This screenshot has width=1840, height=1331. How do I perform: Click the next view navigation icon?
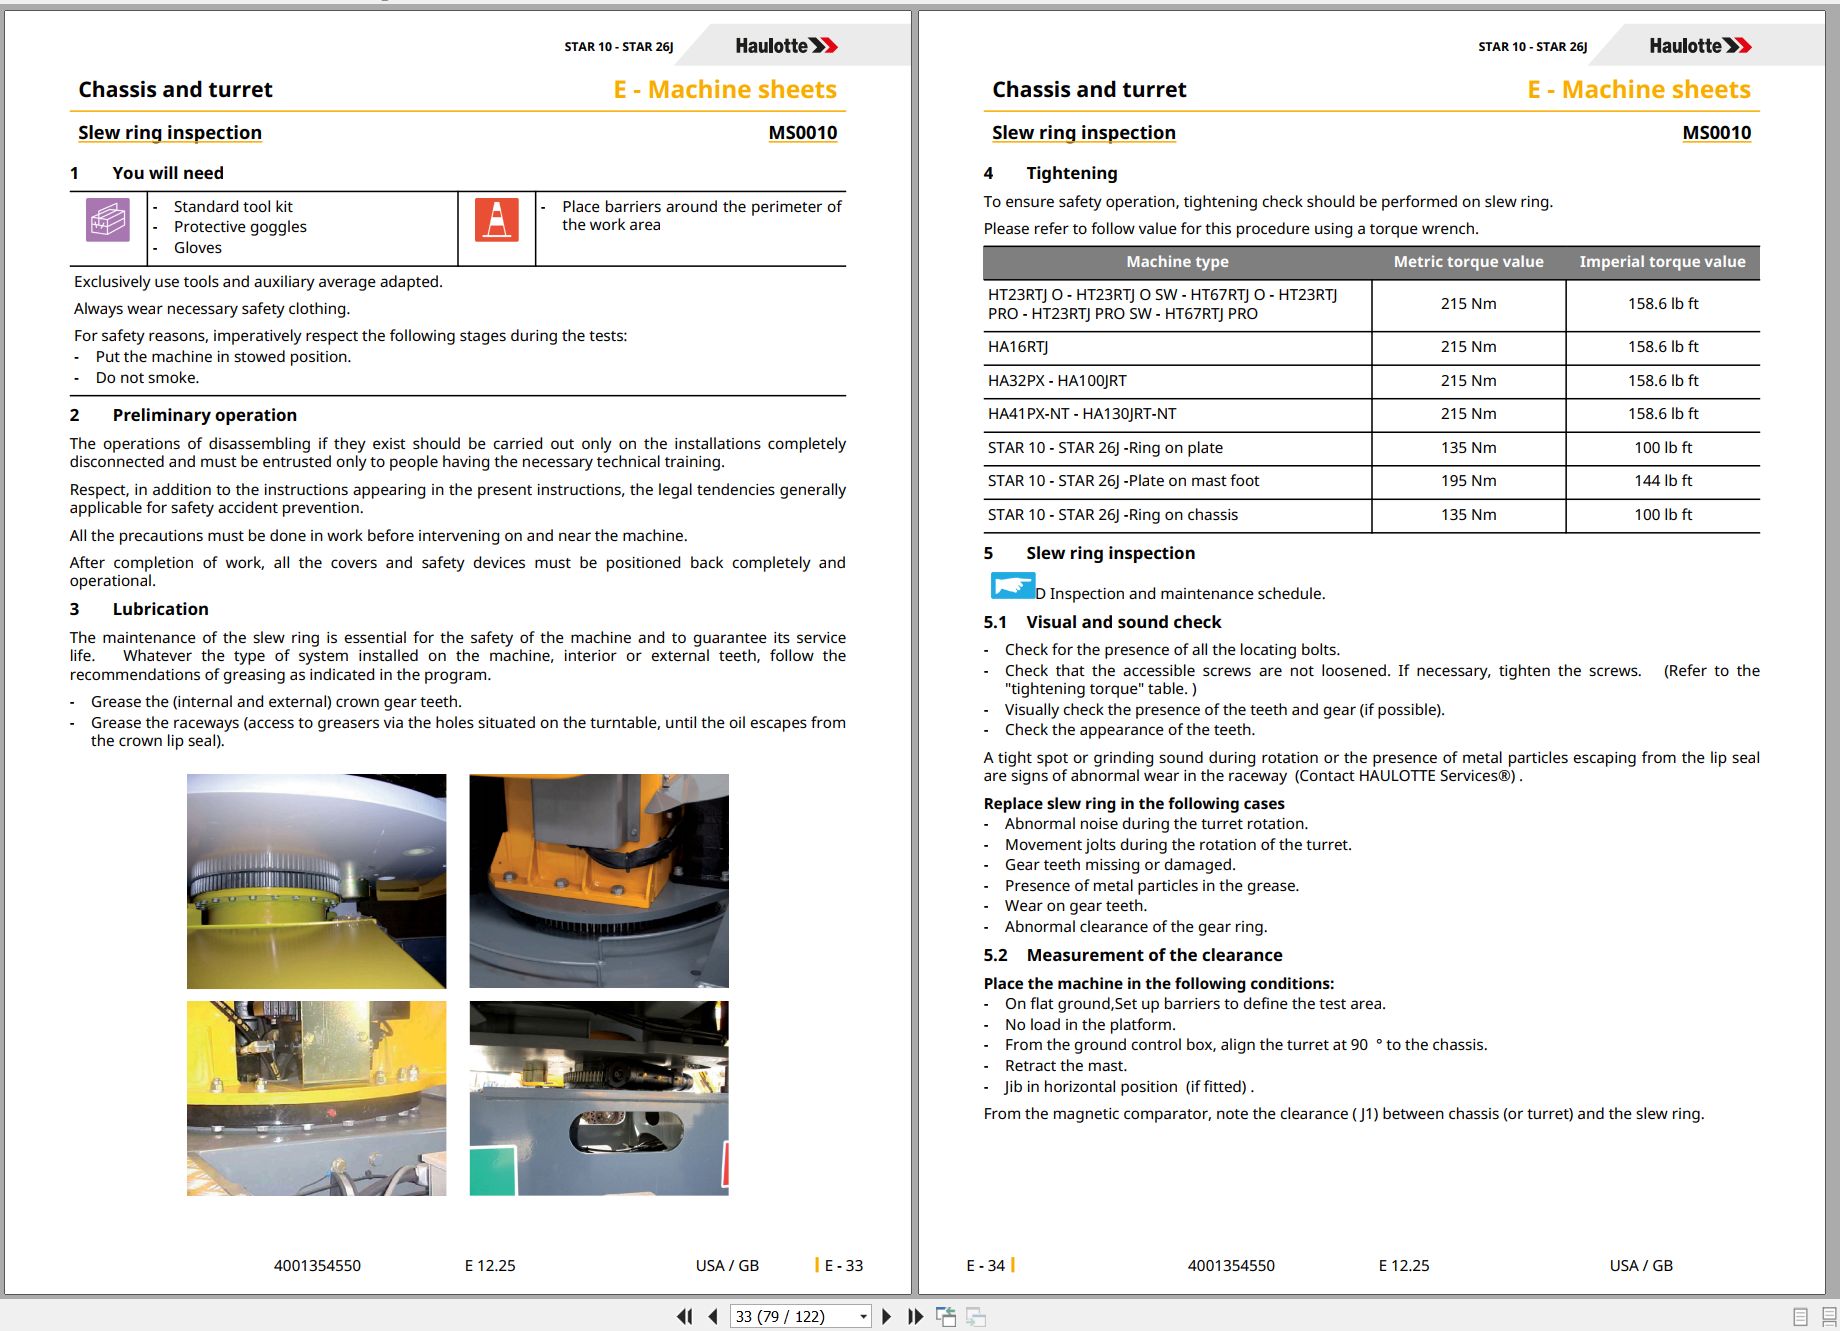pyautogui.click(x=976, y=1316)
